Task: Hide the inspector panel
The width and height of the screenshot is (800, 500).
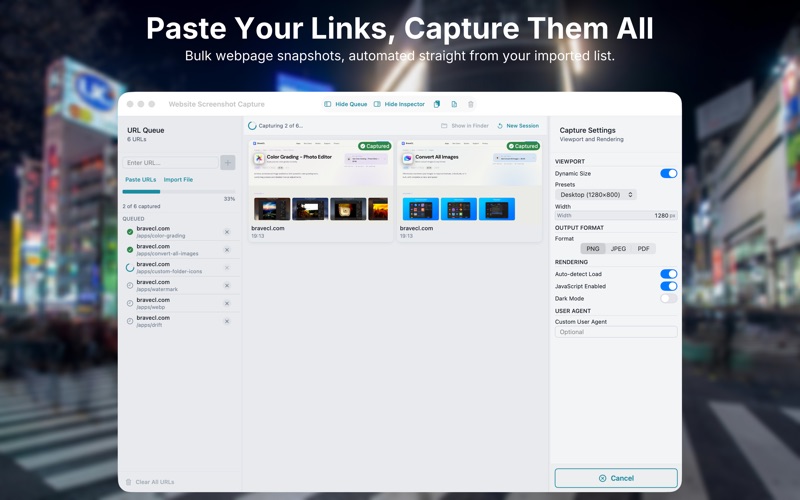Action: [x=399, y=104]
